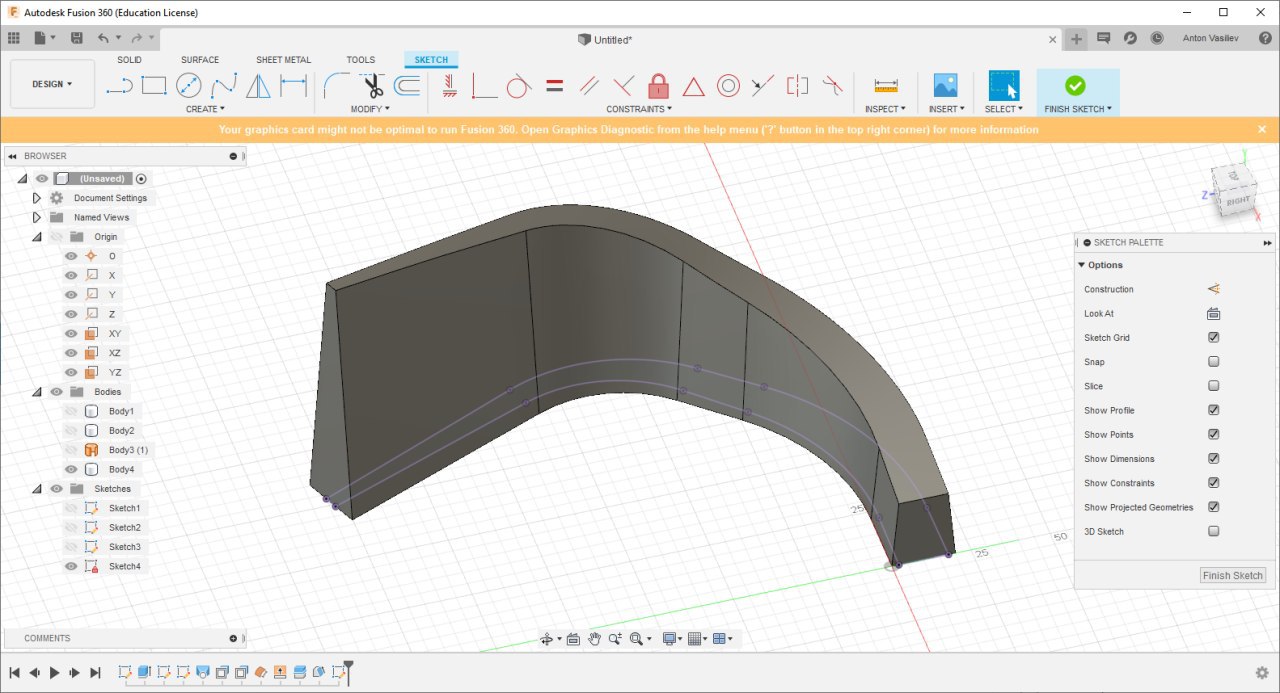1280x693 pixels.
Task: Open the DESIGN workspace dropdown
Action: (52, 84)
